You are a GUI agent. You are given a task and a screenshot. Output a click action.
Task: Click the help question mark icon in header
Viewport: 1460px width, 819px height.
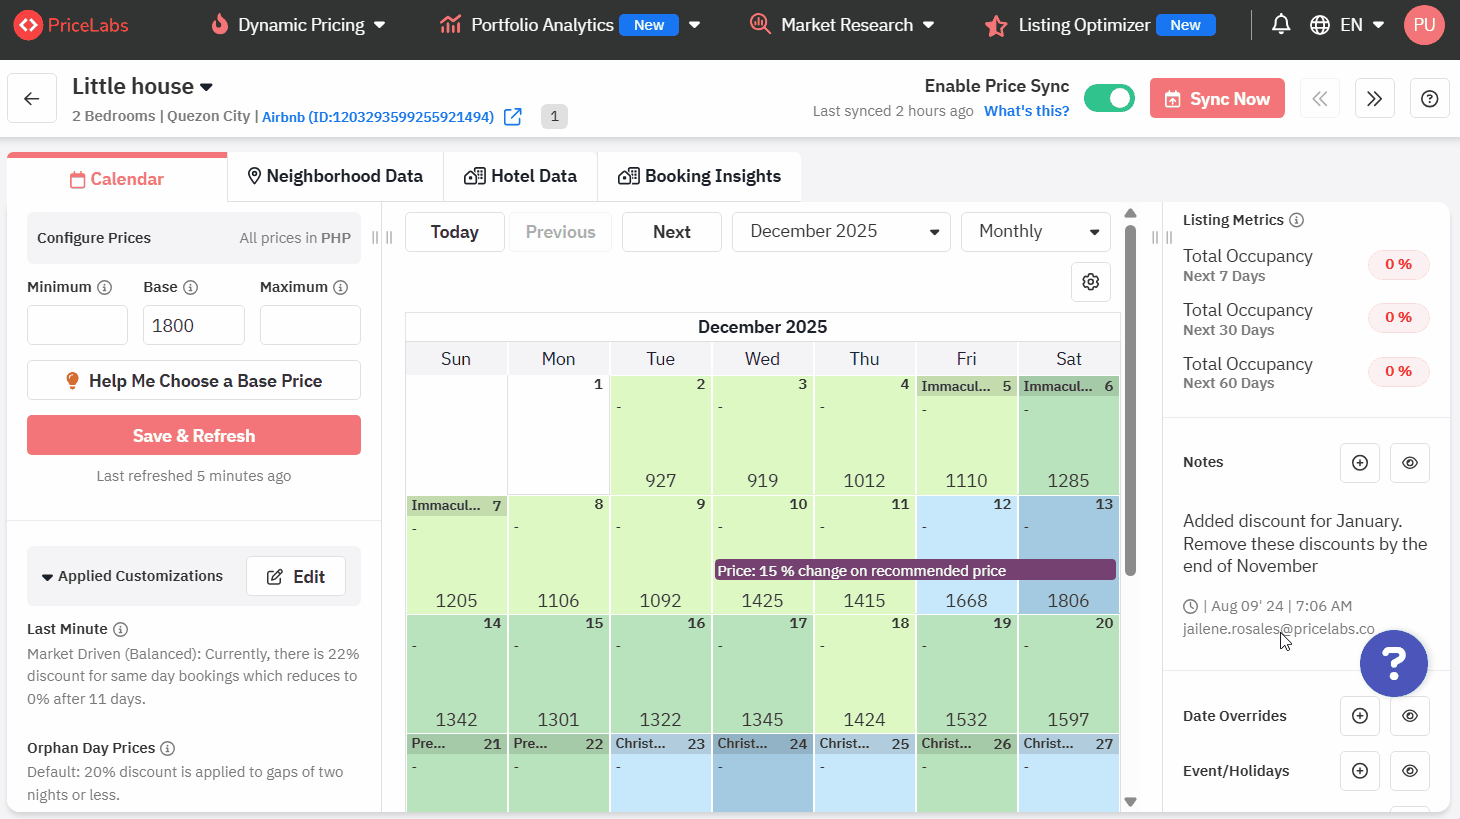click(1429, 98)
